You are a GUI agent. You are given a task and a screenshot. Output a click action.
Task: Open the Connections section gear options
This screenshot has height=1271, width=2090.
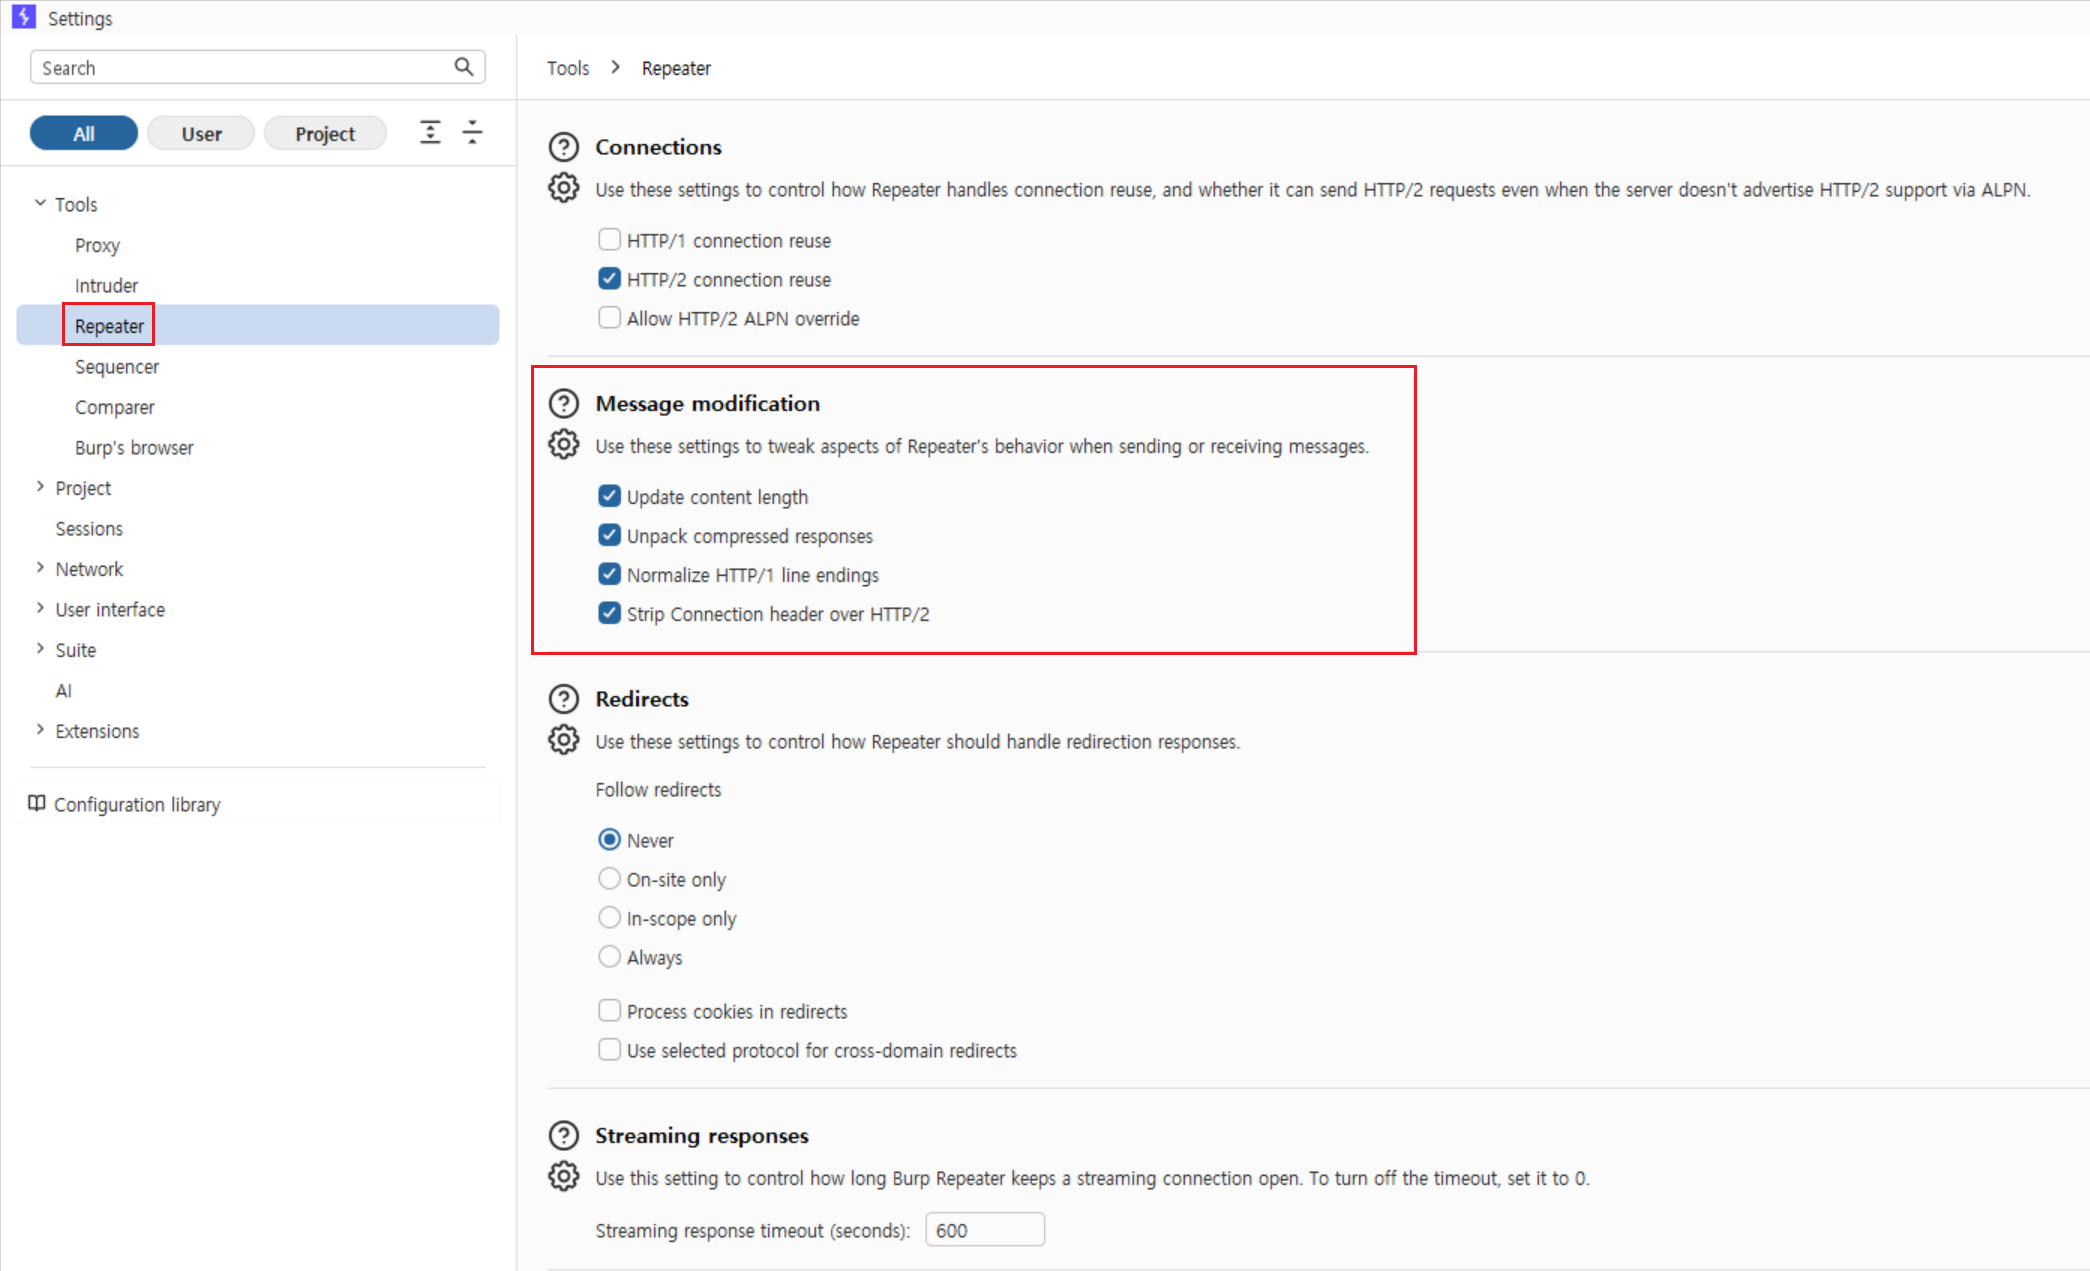coord(563,188)
